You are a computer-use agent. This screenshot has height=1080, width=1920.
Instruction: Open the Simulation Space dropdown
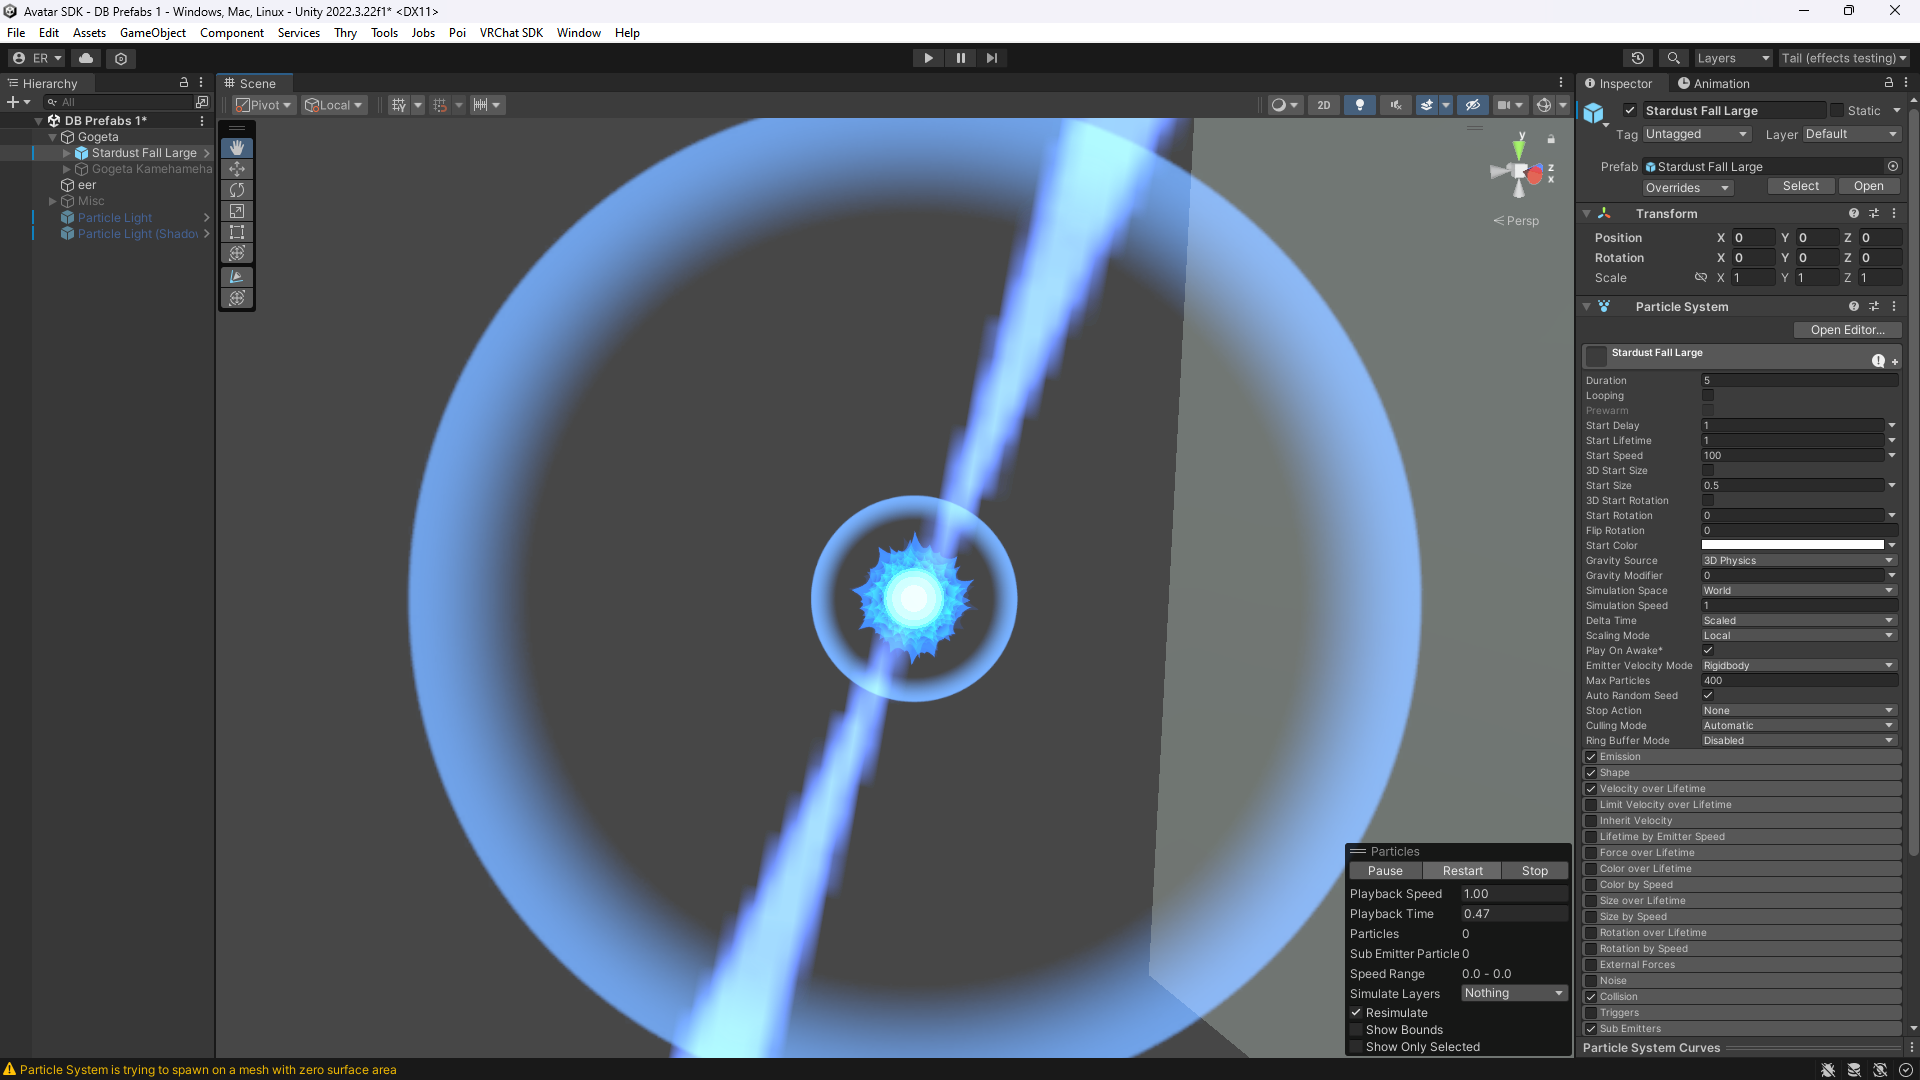click(1798, 591)
